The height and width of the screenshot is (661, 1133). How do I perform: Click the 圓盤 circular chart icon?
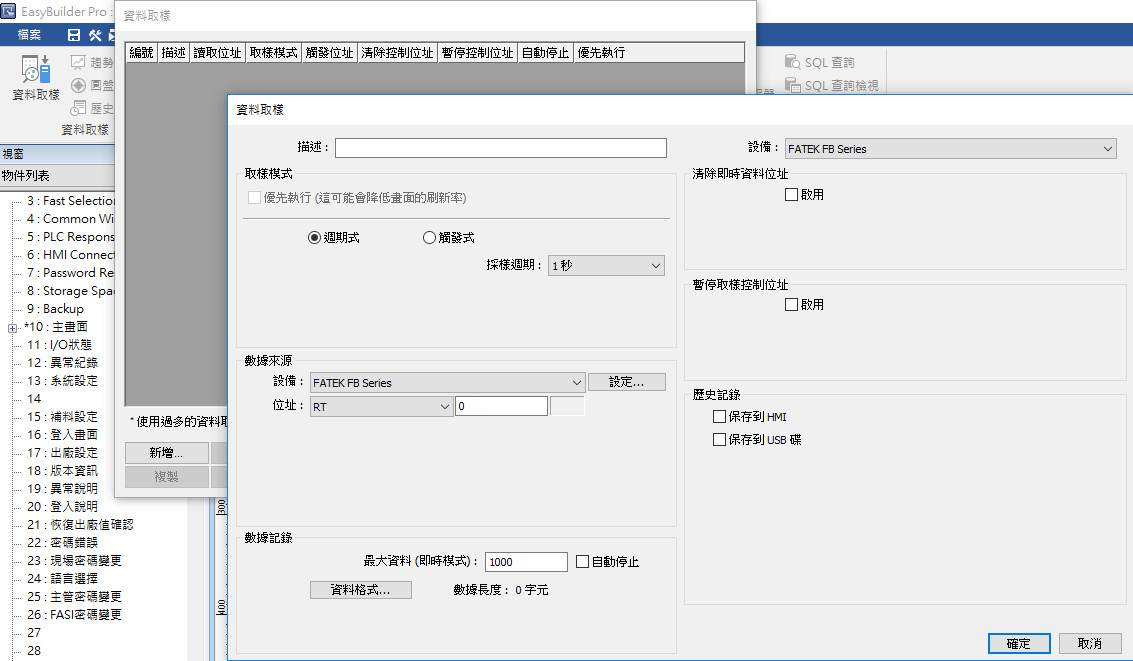(x=78, y=86)
